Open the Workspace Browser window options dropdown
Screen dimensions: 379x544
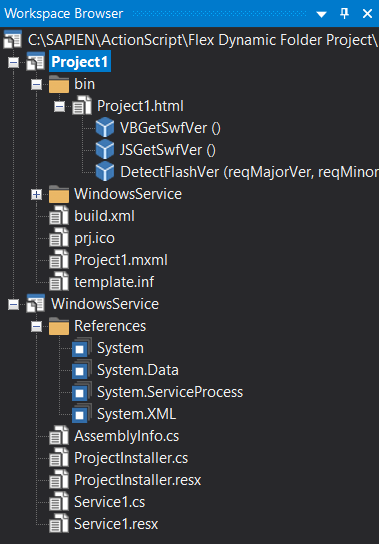(321, 14)
